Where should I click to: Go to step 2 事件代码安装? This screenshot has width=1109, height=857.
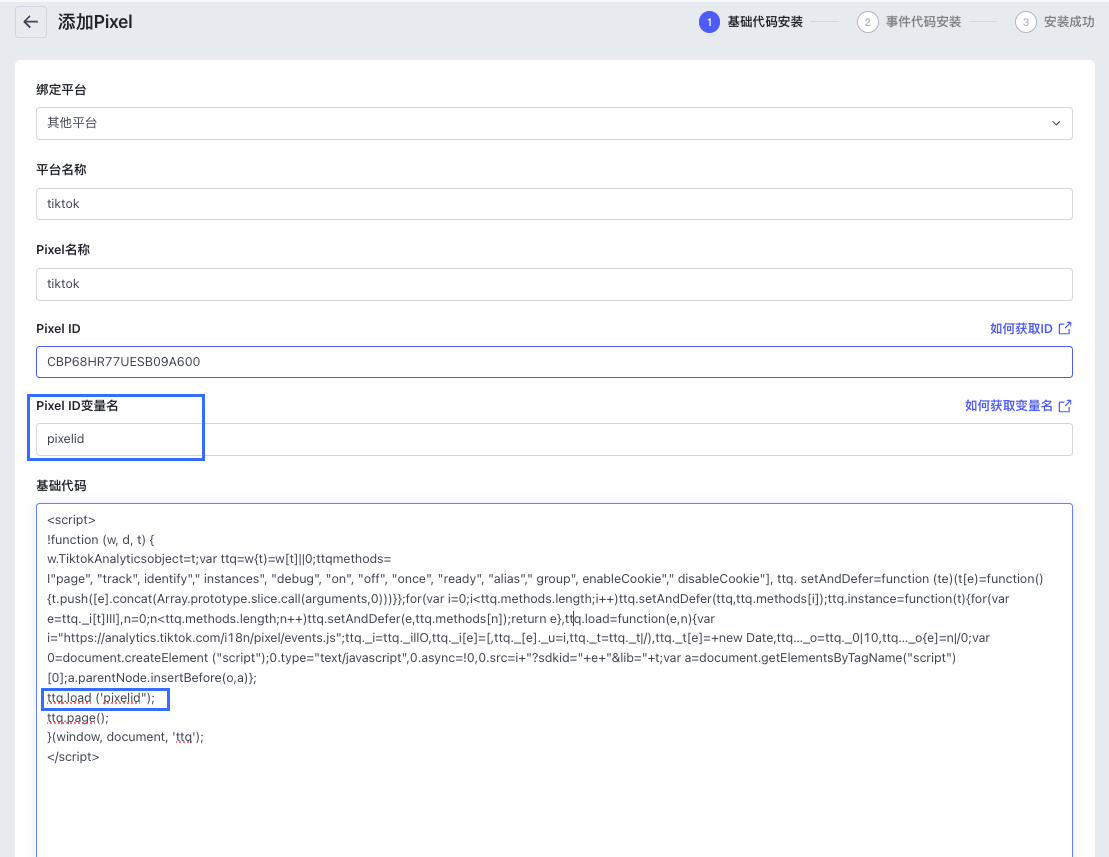coord(909,22)
